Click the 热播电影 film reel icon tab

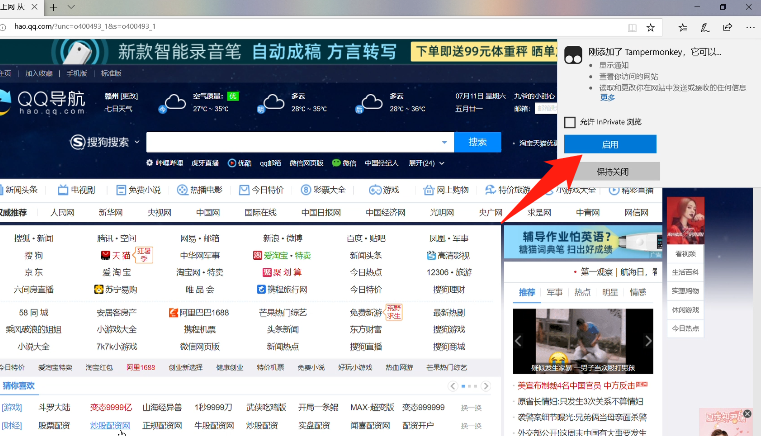pos(199,190)
